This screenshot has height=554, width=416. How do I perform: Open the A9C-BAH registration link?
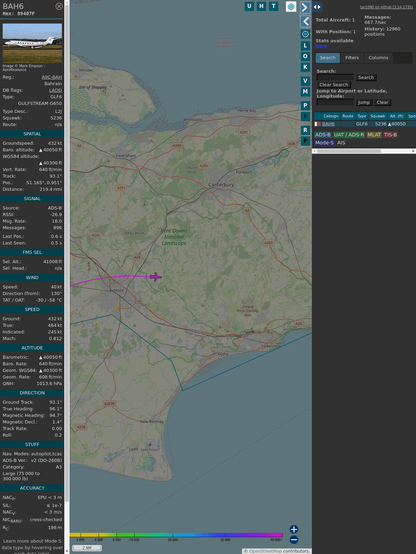[x=52, y=77]
